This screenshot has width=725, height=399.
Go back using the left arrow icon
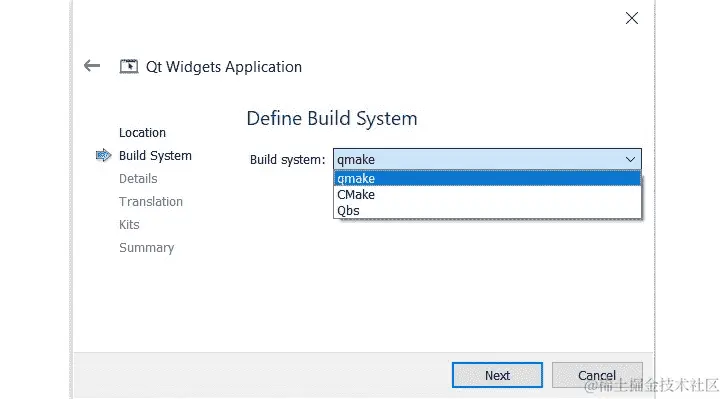92,66
